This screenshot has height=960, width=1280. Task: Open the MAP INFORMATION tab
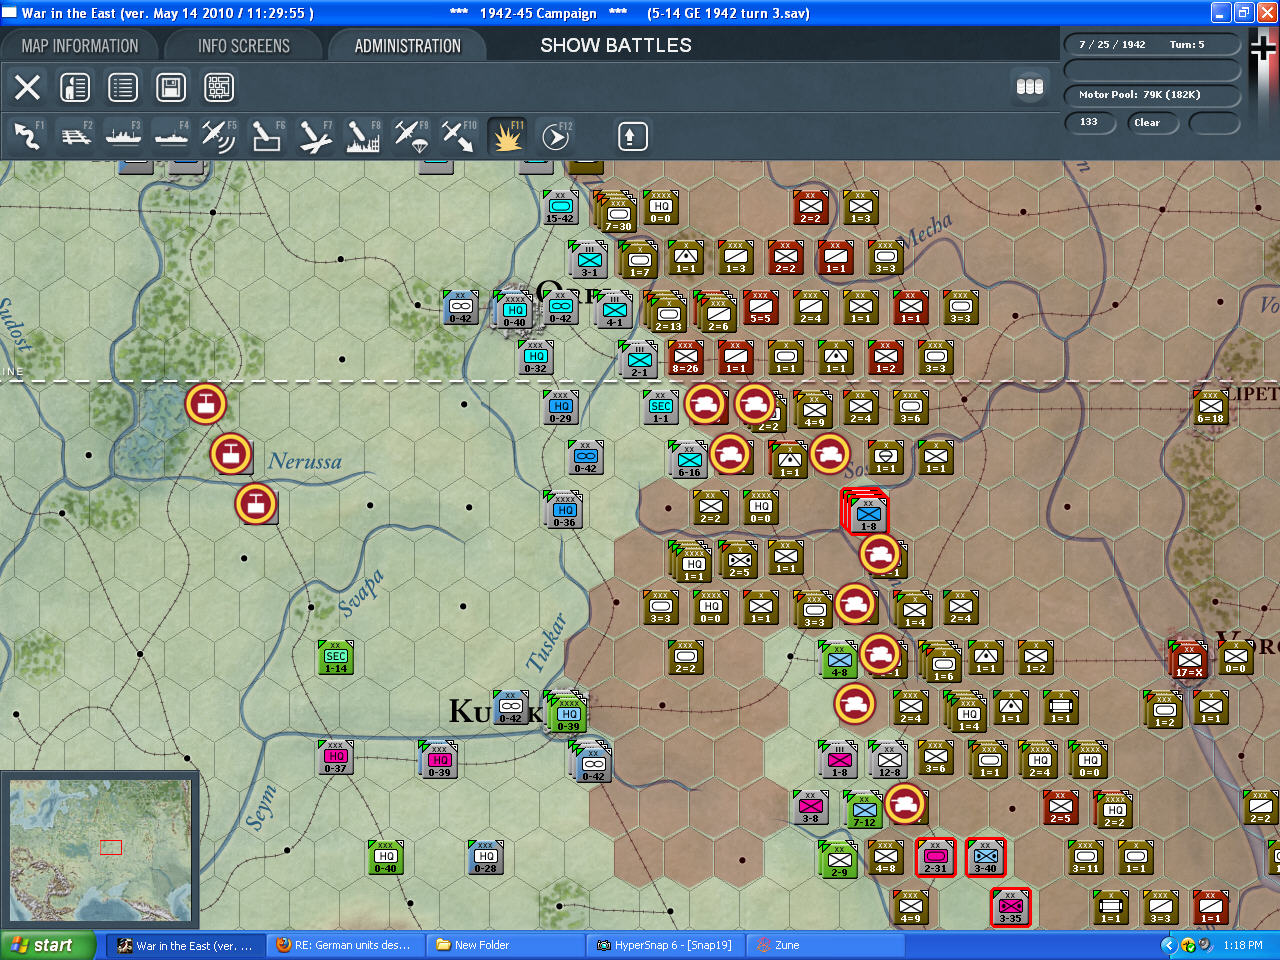(80, 46)
